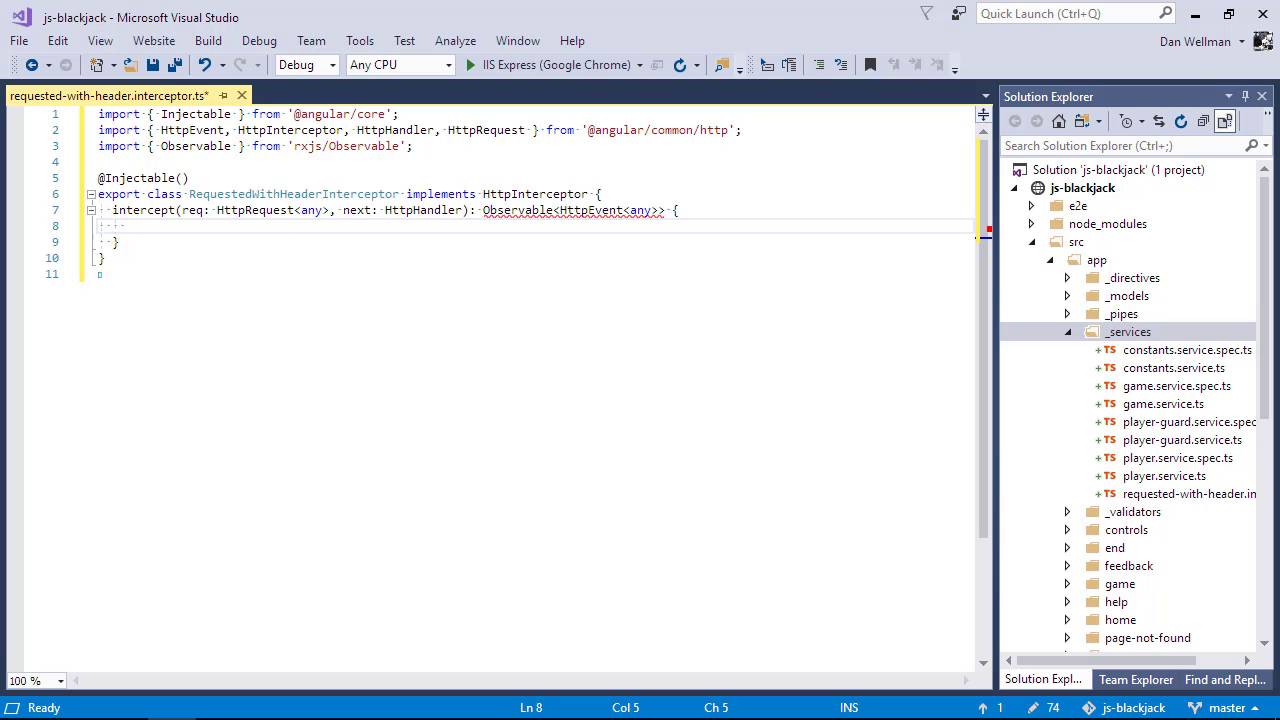Image resolution: width=1280 pixels, height=720 pixels.
Task: Click the split editor handle above scrollbar
Action: (x=983, y=115)
